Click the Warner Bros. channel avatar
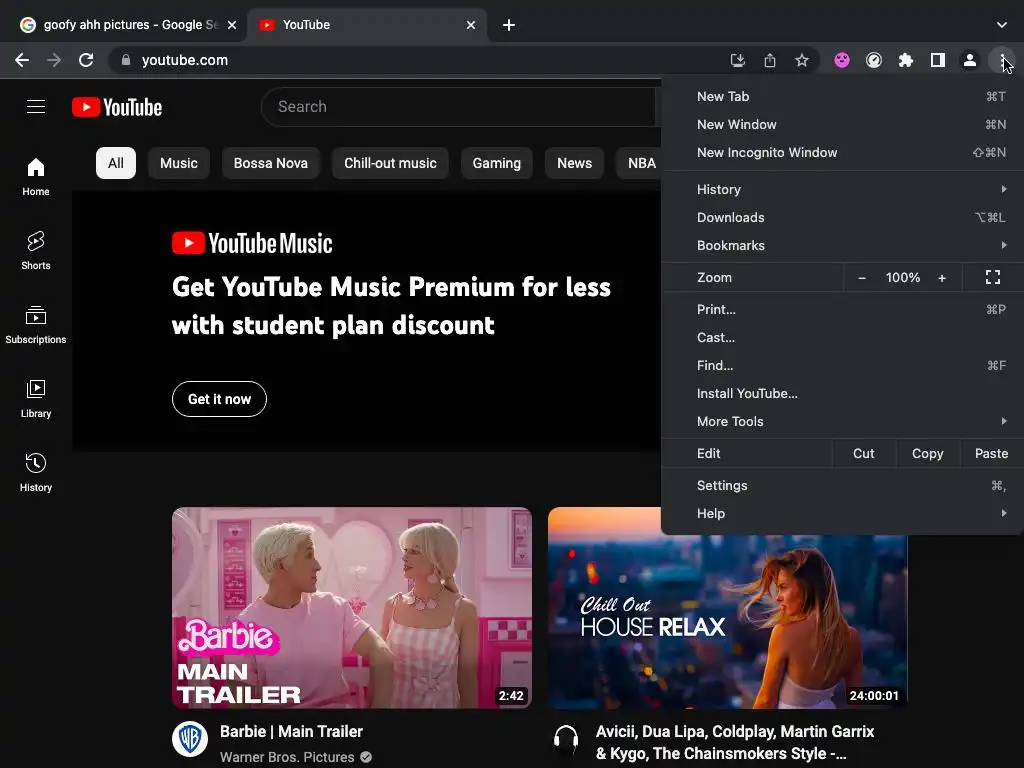This screenshot has width=1024, height=768. [190, 739]
